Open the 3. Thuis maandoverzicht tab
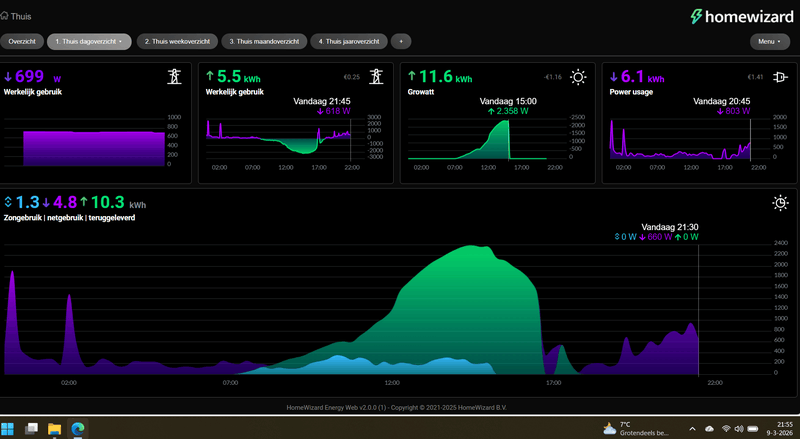 tap(262, 42)
